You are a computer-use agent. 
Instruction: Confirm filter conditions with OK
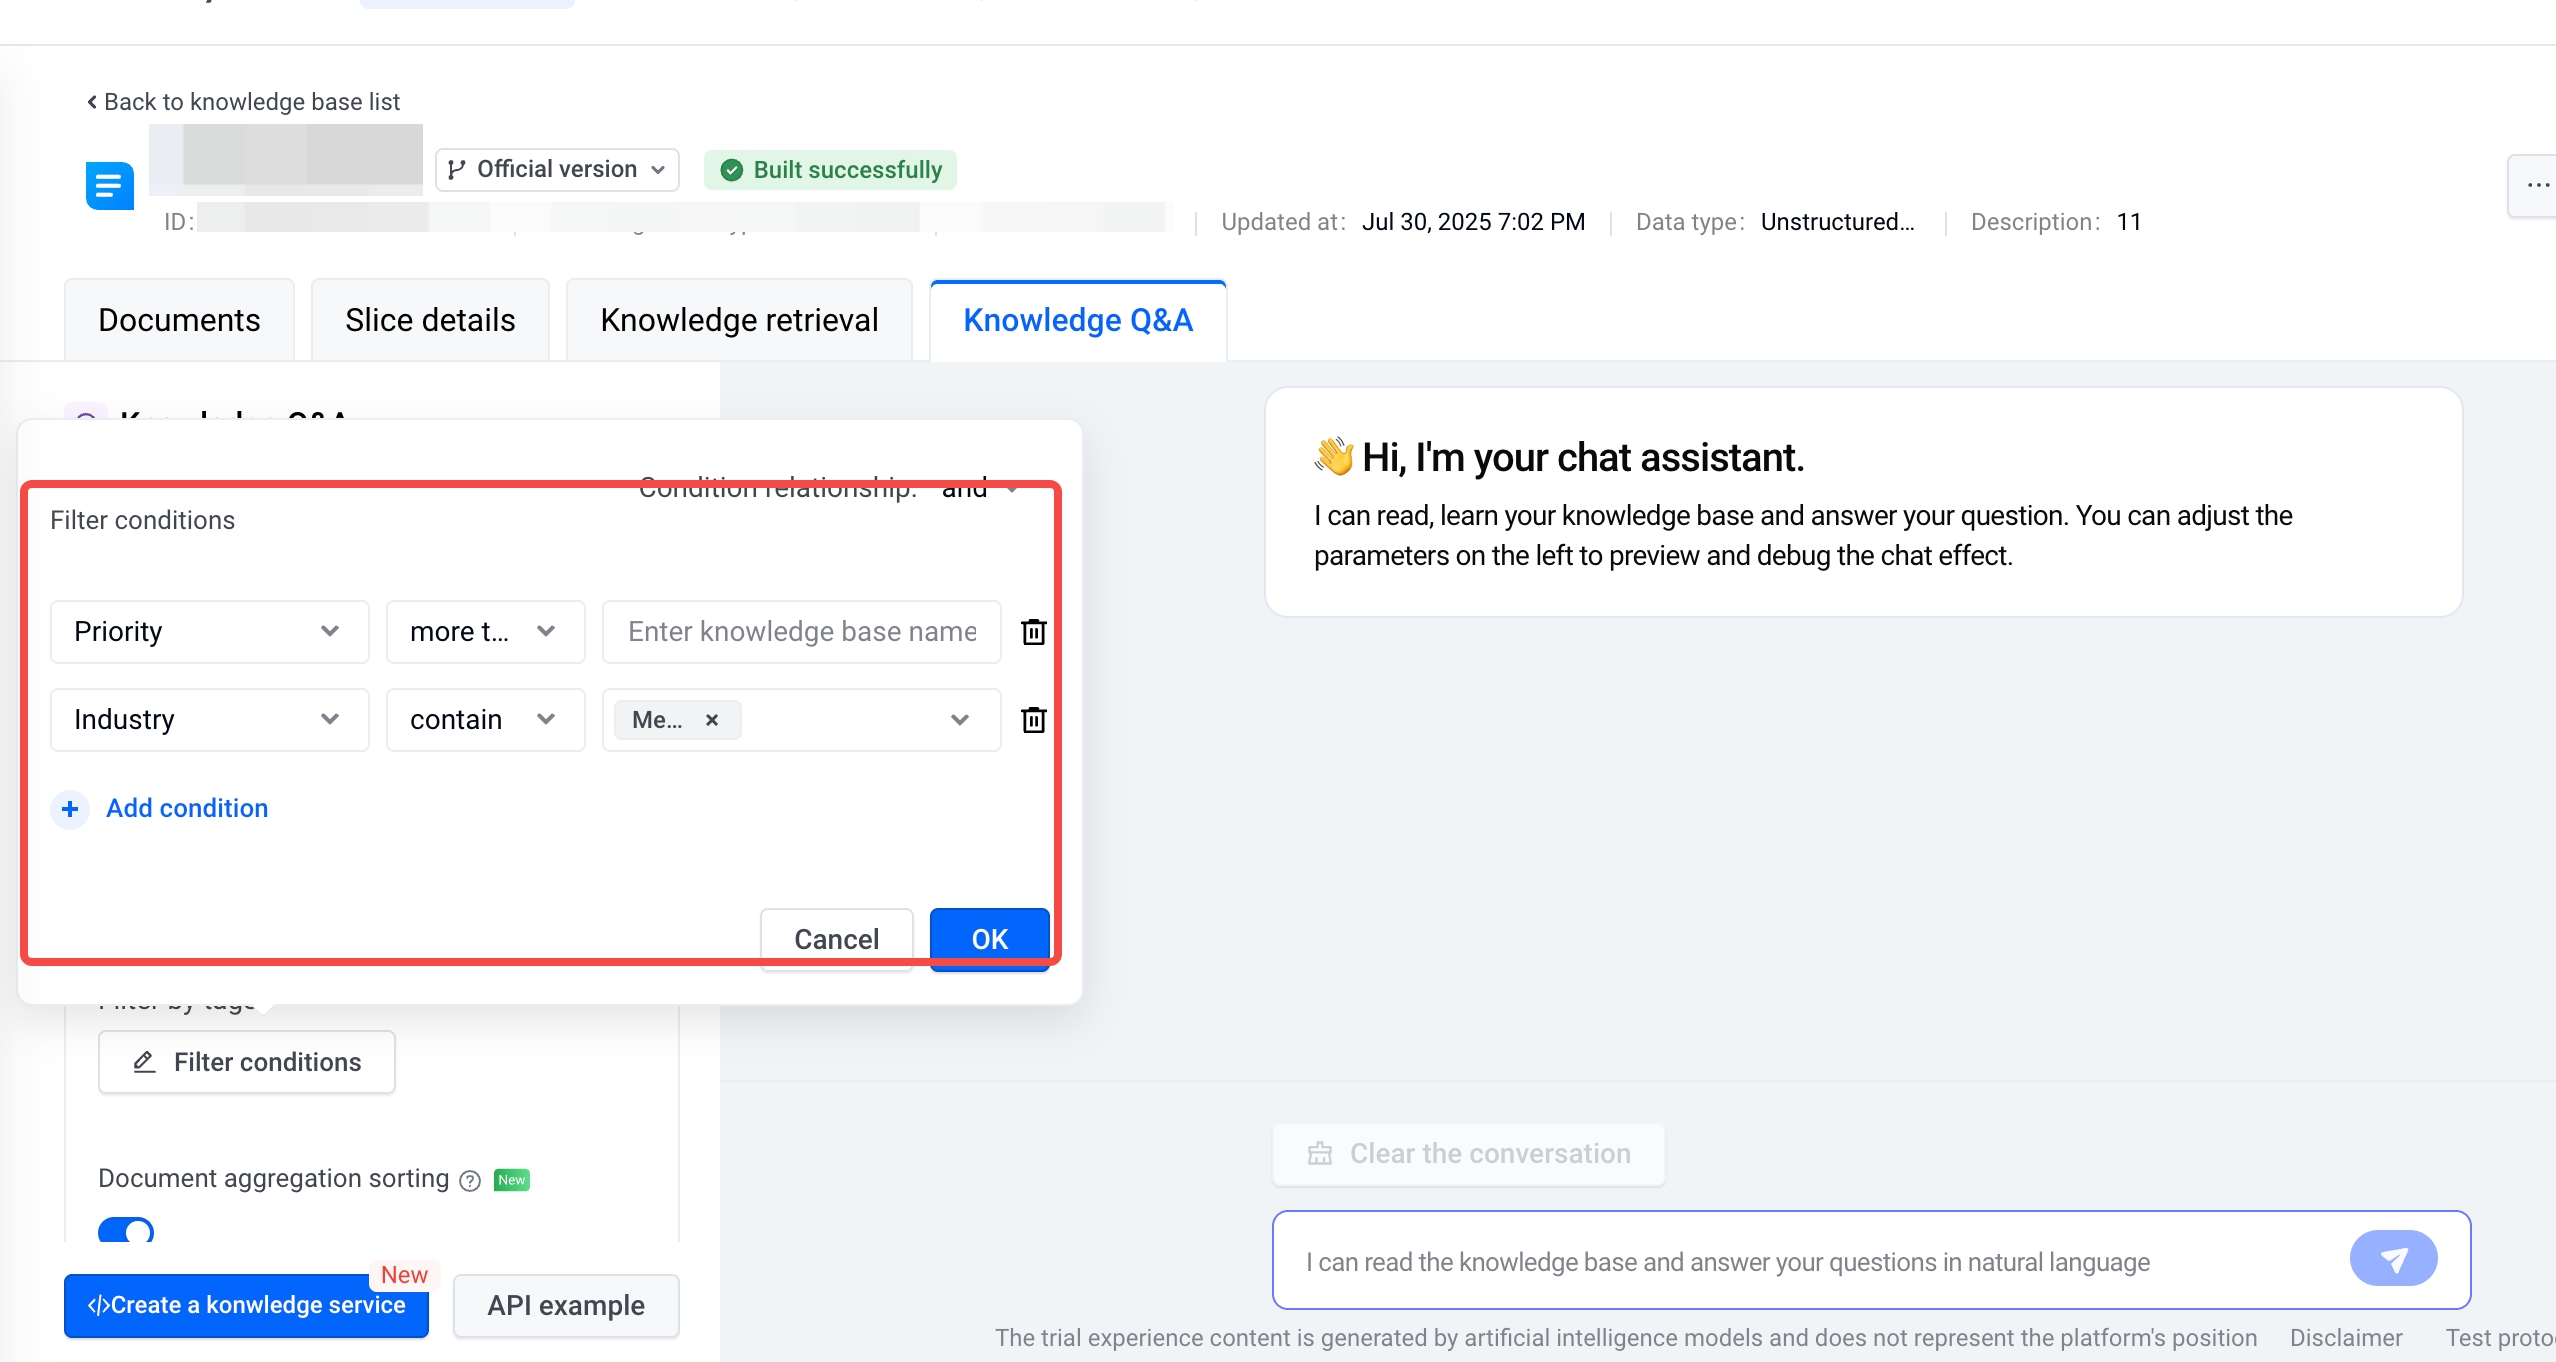click(989, 938)
